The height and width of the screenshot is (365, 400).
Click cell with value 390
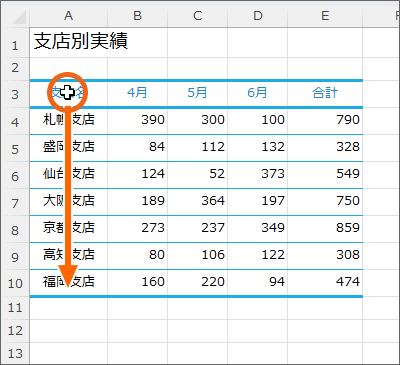[137, 121]
